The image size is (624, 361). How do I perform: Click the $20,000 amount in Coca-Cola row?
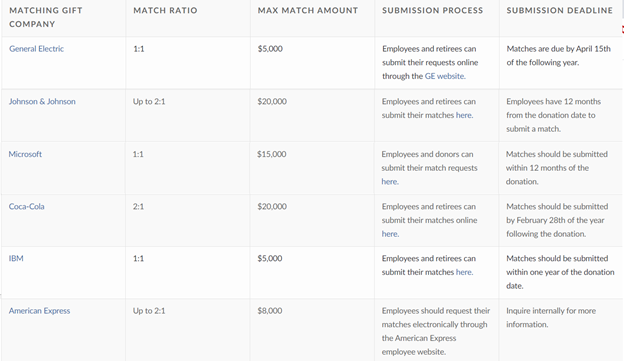(x=272, y=207)
